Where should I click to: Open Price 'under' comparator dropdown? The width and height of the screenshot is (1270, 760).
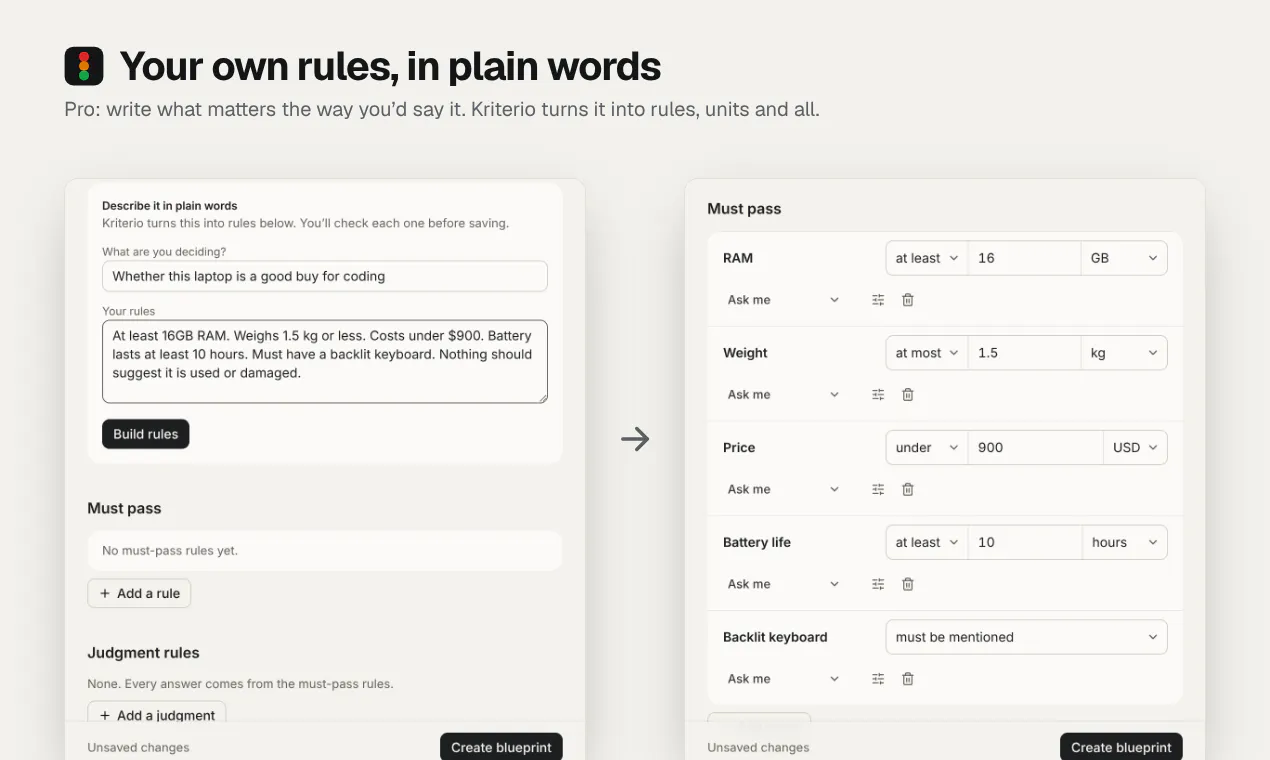coord(927,448)
